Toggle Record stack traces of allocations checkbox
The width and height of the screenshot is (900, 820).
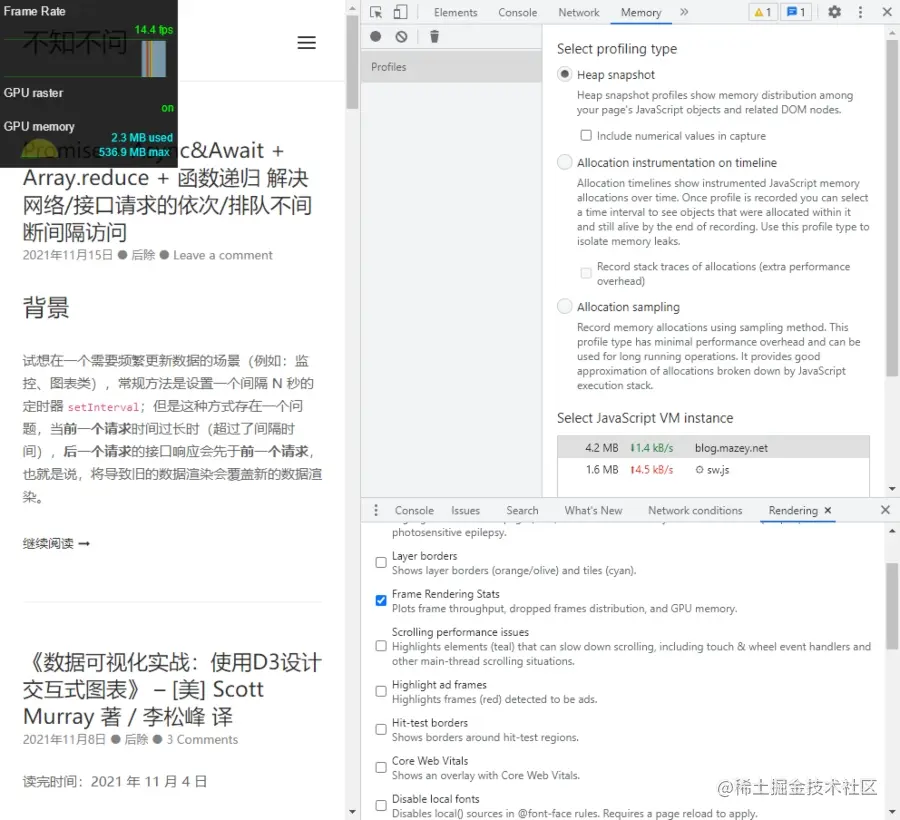pyautogui.click(x=585, y=273)
